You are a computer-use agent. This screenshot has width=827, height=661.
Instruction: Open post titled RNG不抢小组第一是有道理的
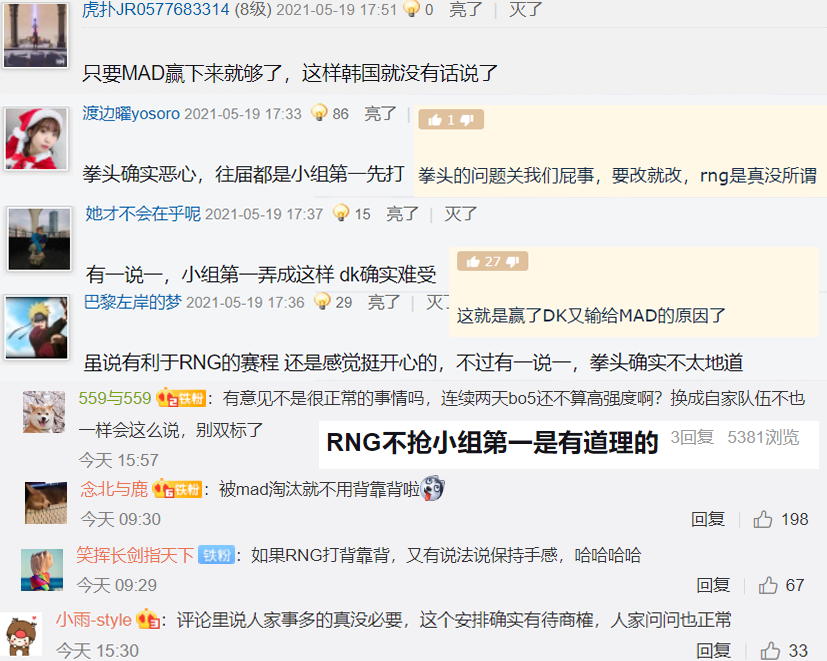pyautogui.click(x=492, y=442)
